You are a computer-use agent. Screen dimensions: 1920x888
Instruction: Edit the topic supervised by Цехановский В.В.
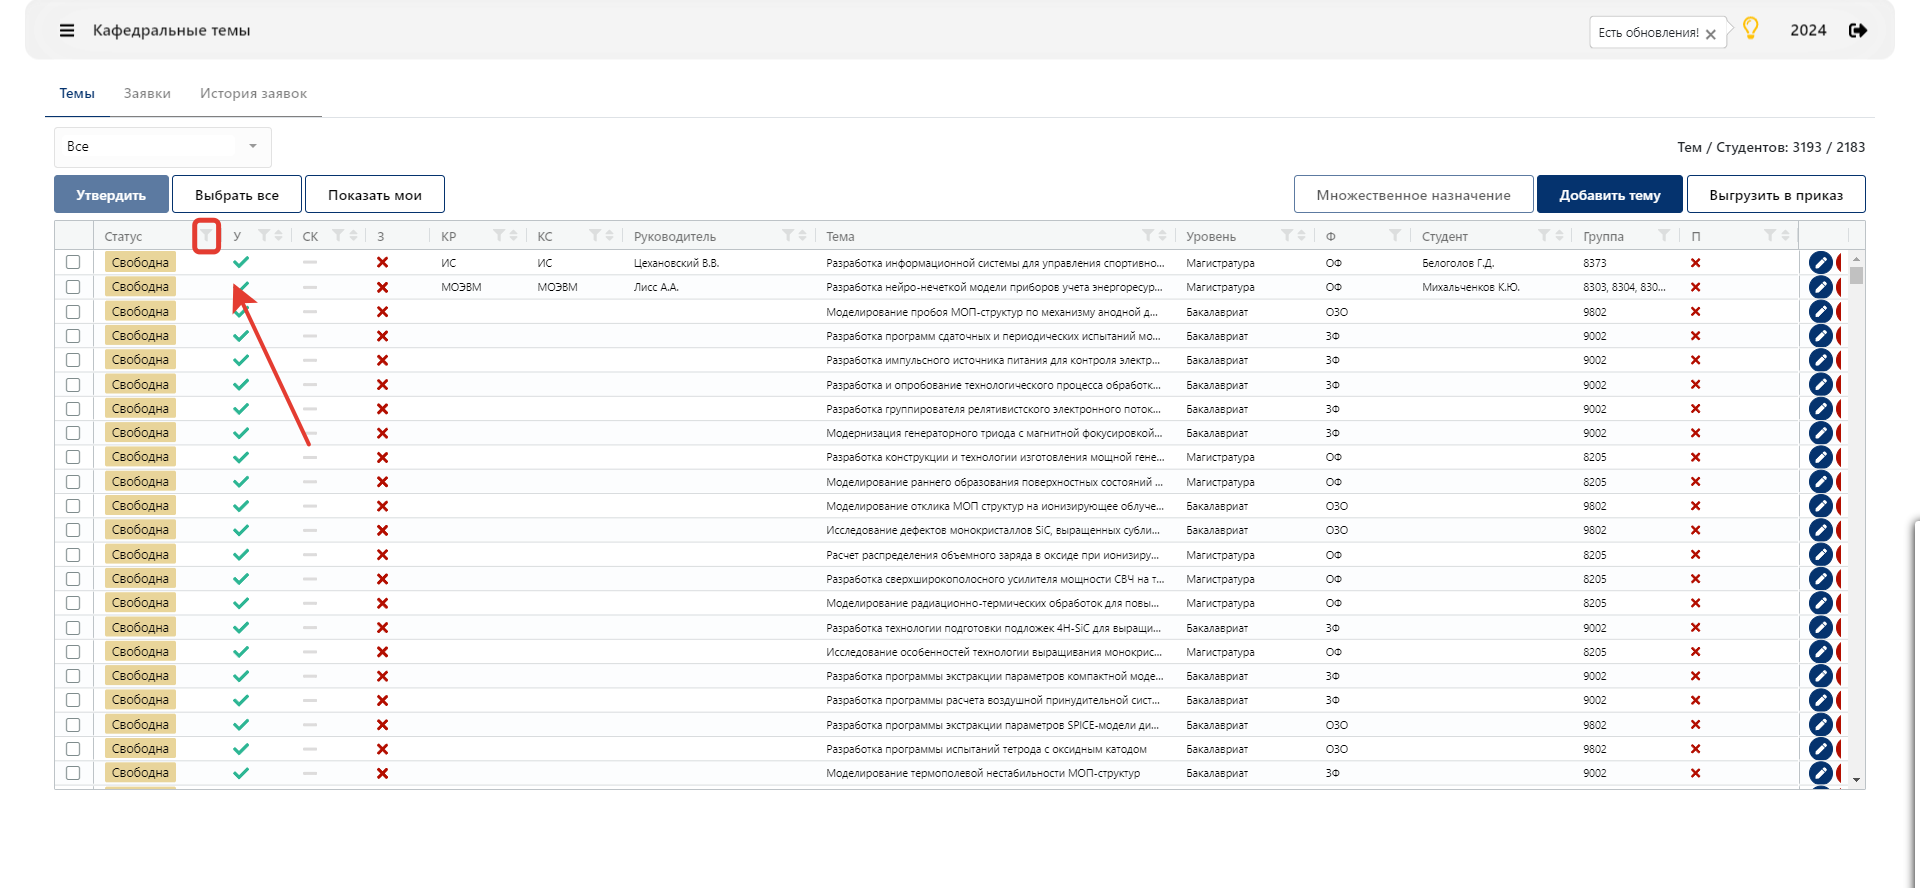(x=1821, y=263)
